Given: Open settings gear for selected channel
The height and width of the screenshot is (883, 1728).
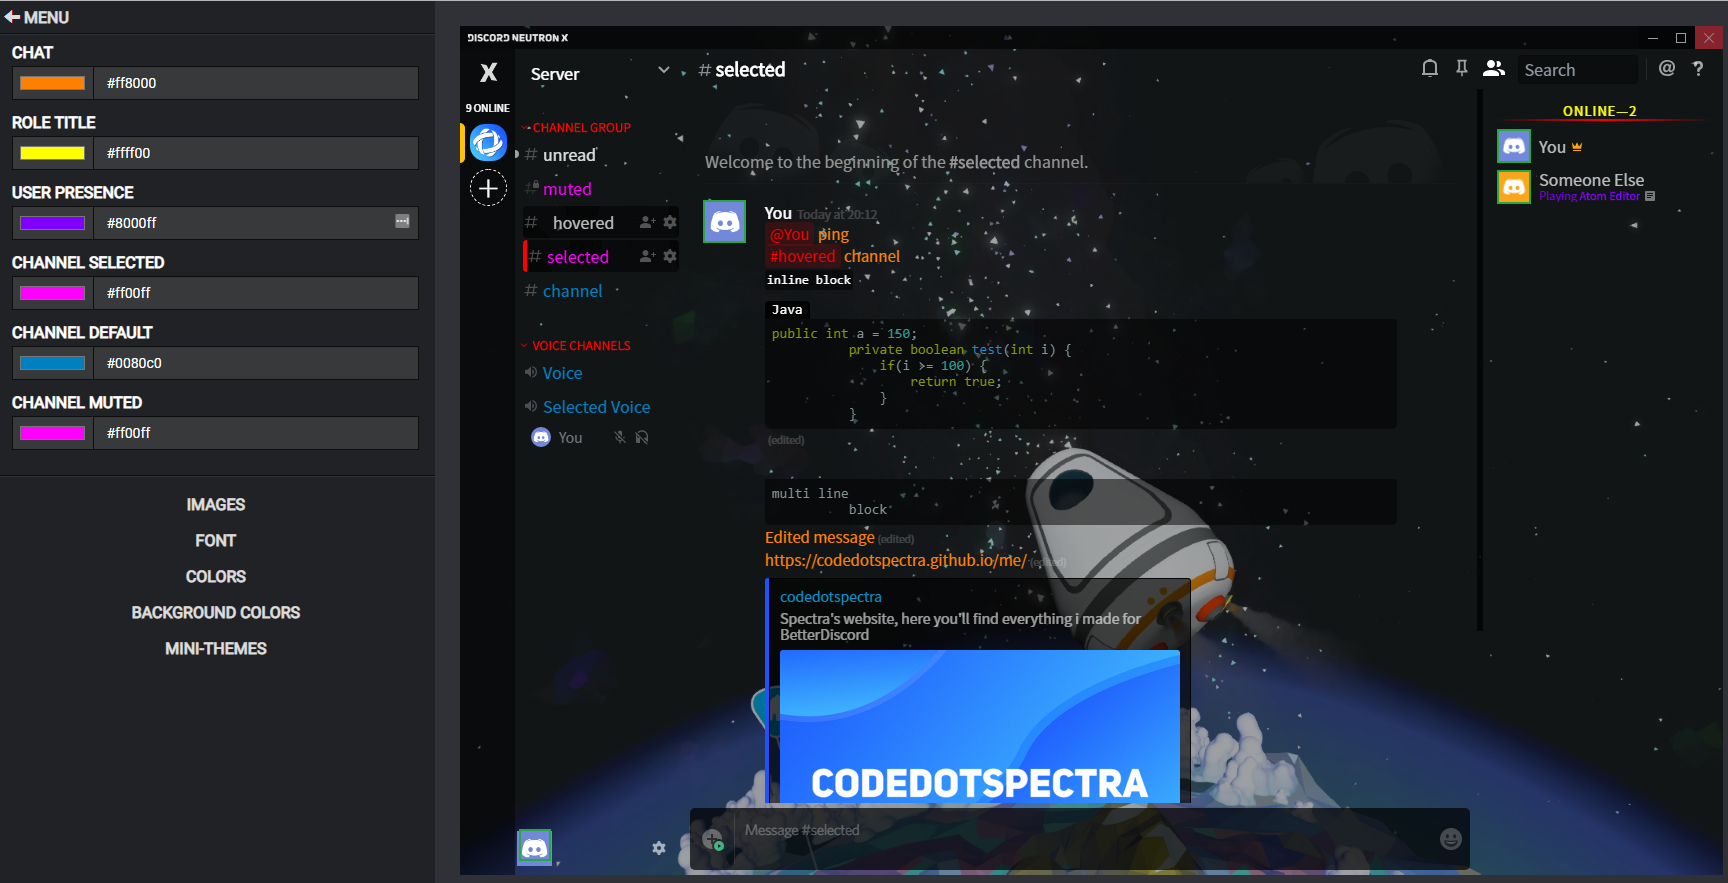Looking at the screenshot, I should [670, 256].
